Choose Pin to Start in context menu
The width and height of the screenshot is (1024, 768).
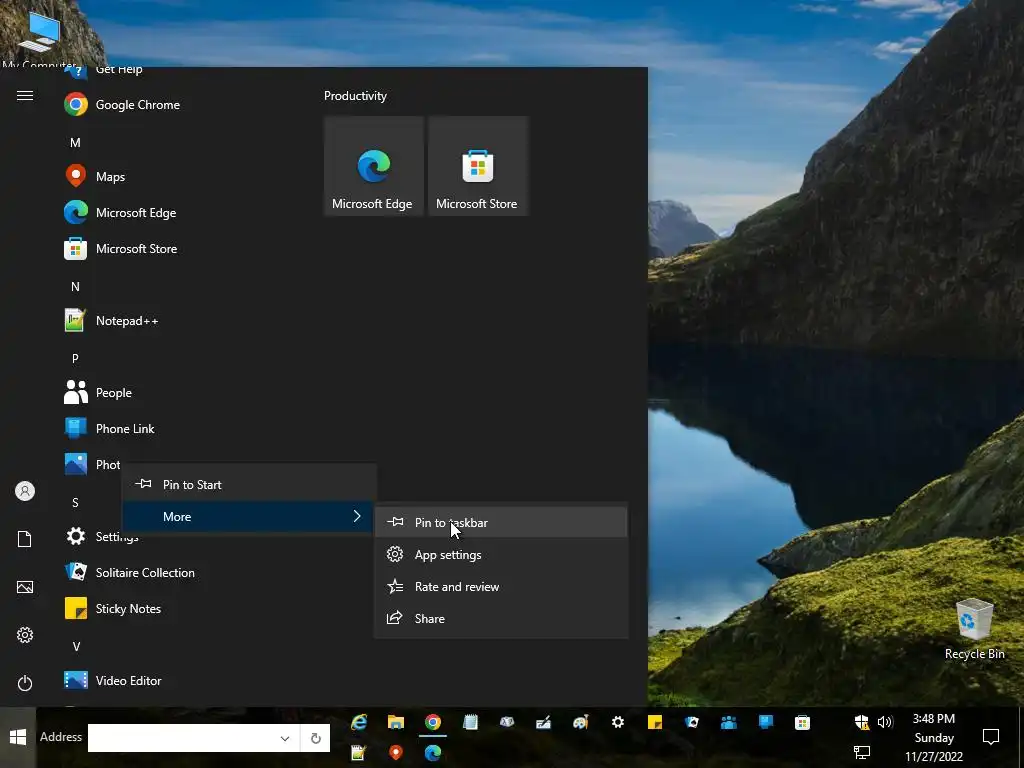(249, 485)
